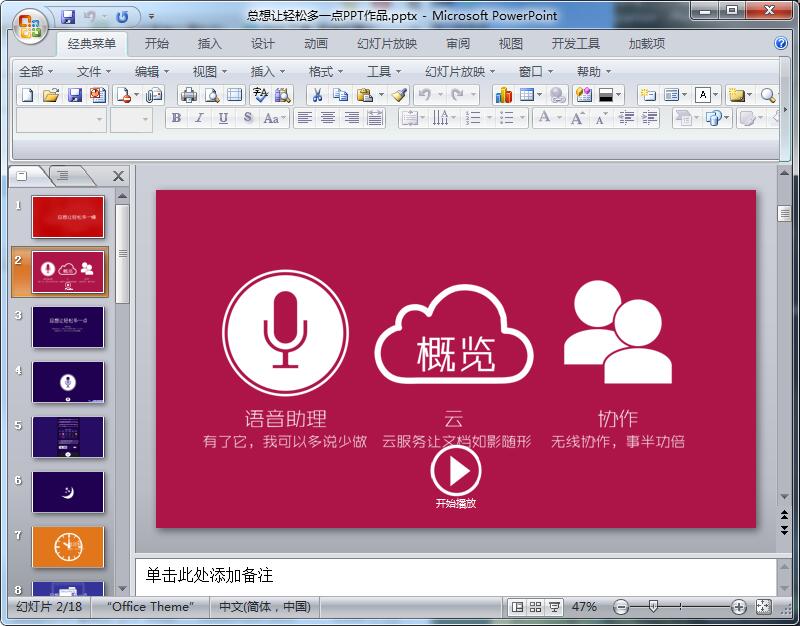The height and width of the screenshot is (626, 800).
Task: Click the notes field 单击此处添加备注
Action: [x=455, y=577]
